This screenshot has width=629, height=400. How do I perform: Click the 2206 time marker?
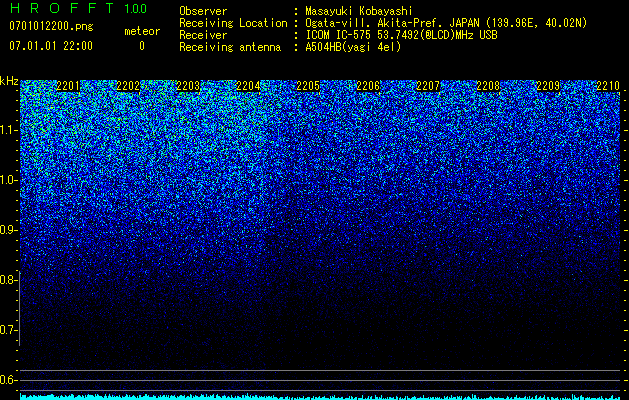pos(368,85)
